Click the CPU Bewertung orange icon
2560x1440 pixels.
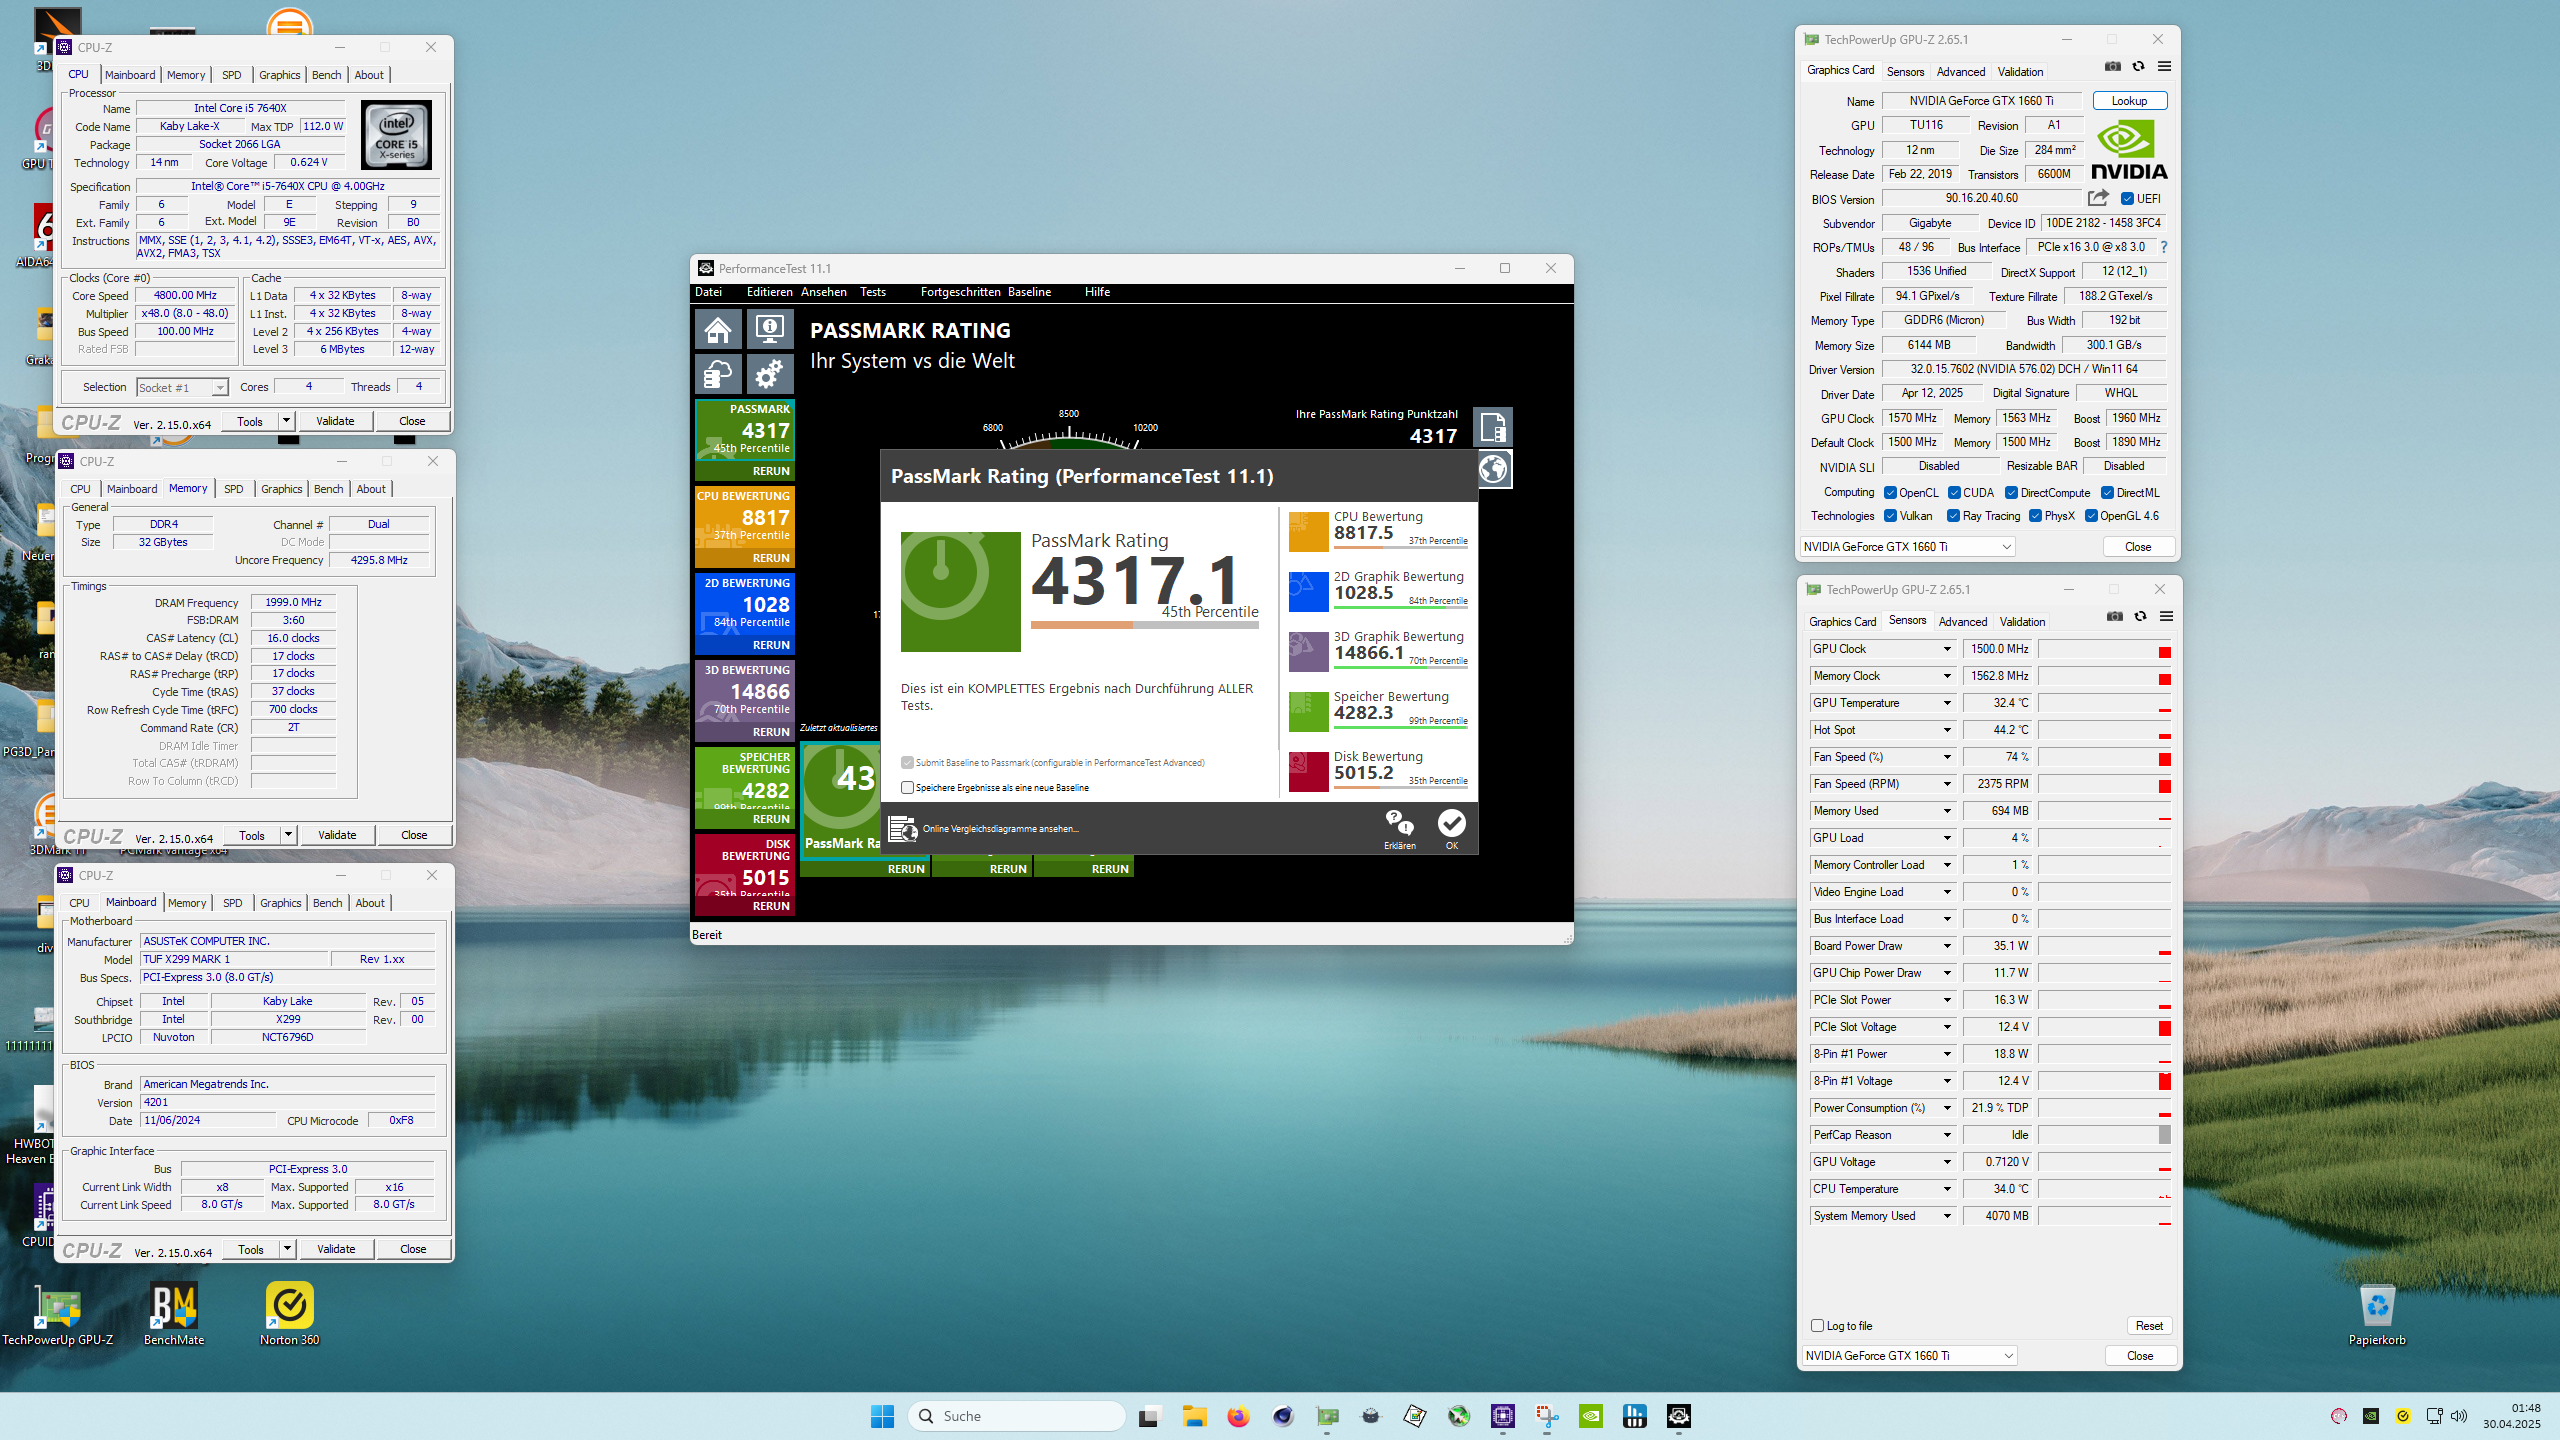[x=1308, y=531]
